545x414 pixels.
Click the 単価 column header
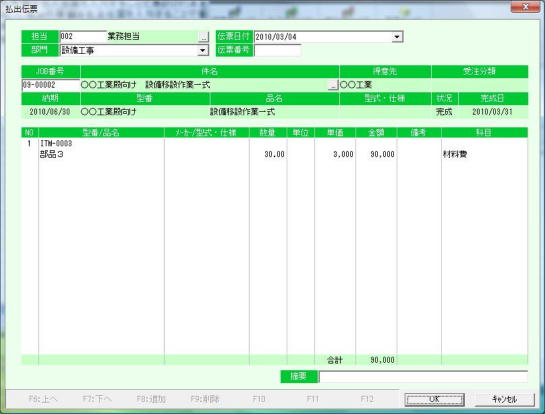335,132
